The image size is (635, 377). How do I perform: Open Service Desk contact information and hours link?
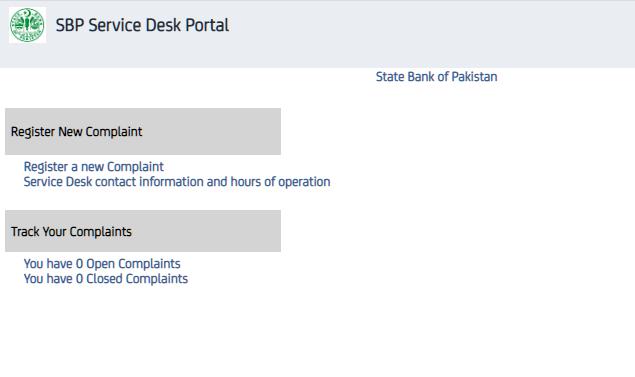177,182
